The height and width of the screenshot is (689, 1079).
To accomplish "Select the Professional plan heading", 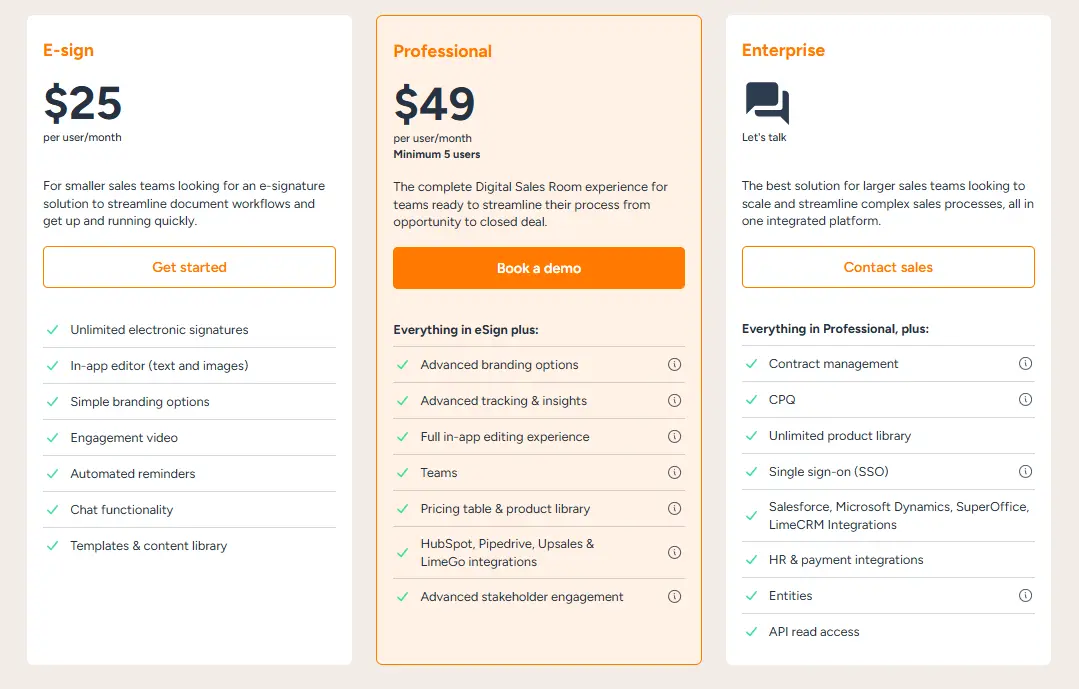I will click(442, 52).
